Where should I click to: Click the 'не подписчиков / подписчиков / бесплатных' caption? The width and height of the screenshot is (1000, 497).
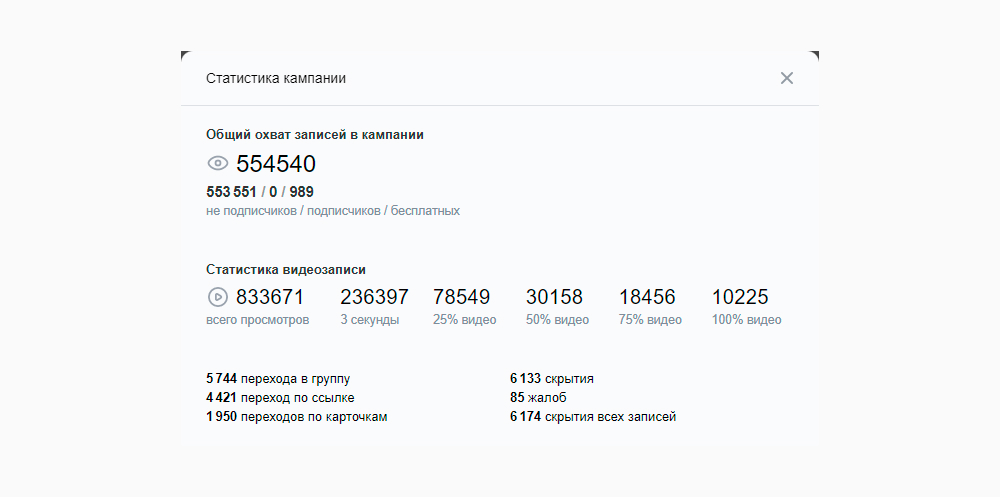coord(333,211)
